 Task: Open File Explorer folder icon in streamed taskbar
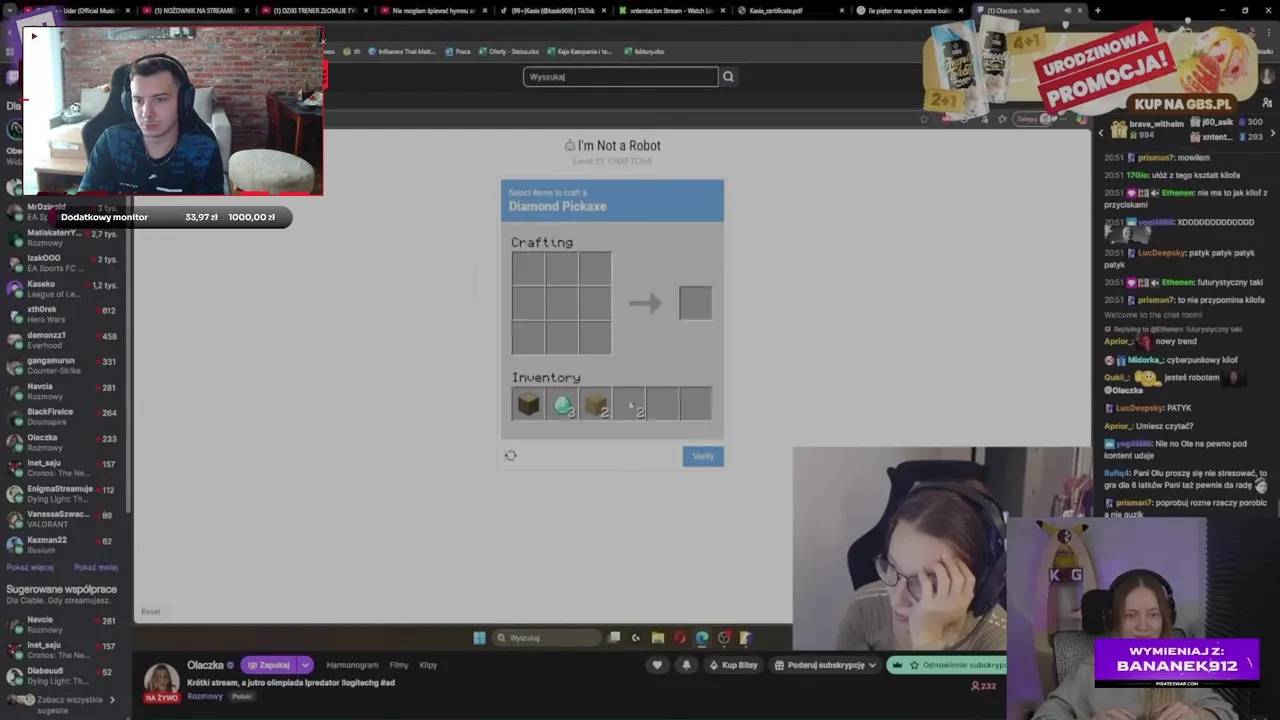pos(657,638)
